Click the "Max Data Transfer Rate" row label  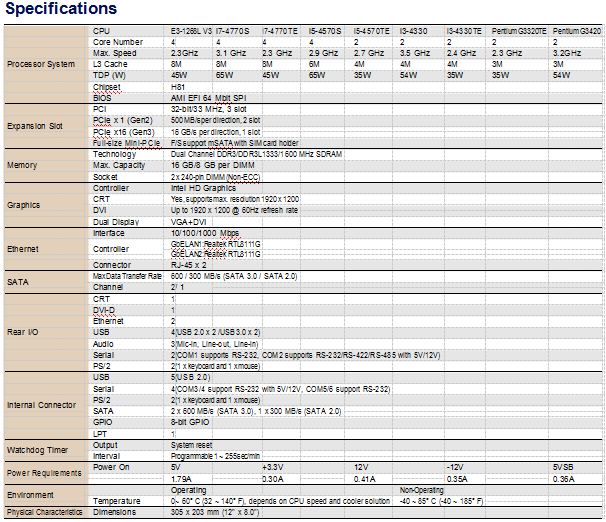pos(127,276)
